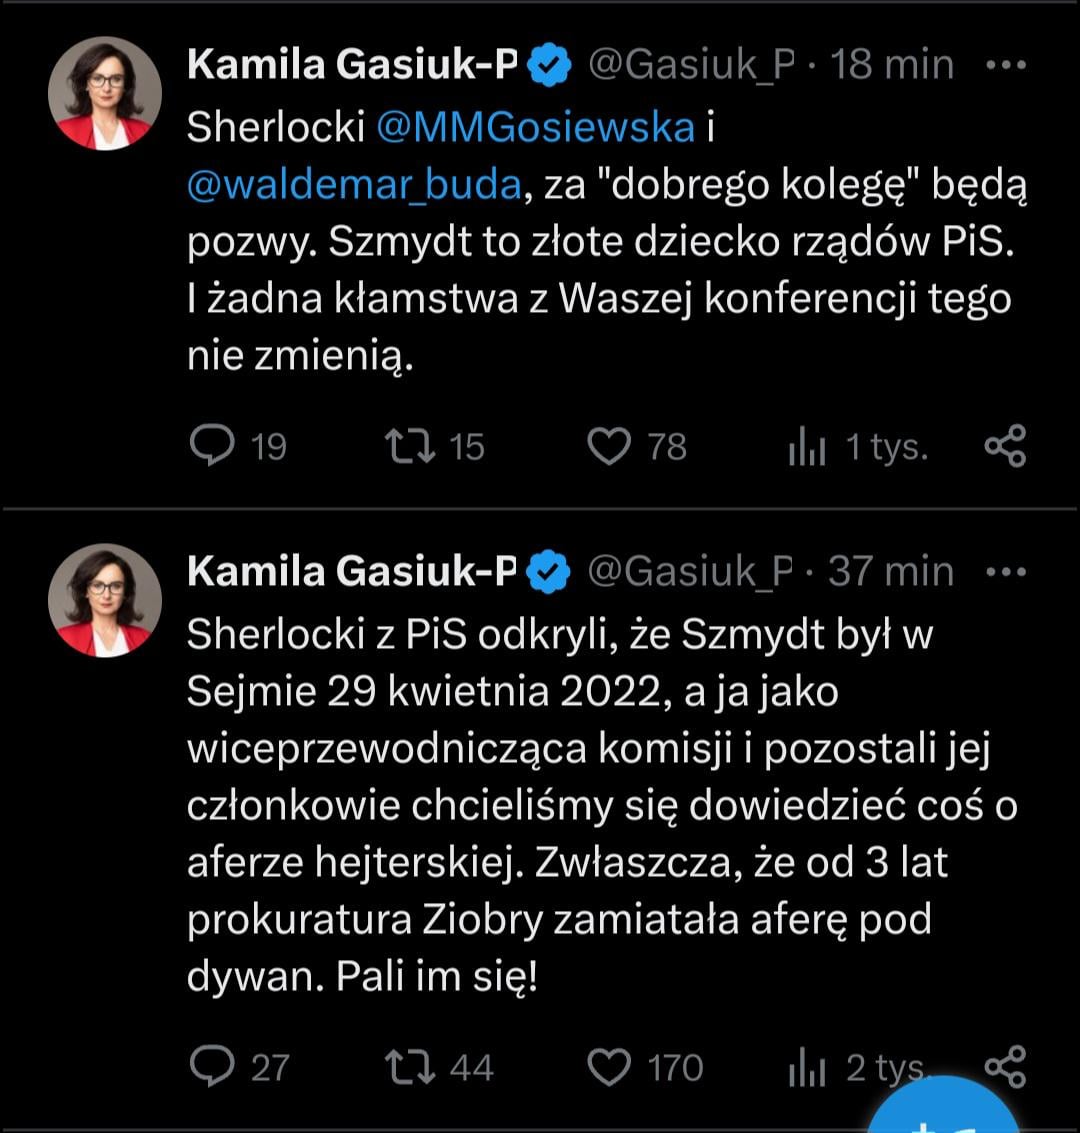Screen dimensions: 1080x1133
Task: Open more options for the 37 min tweet
Action: [1006, 572]
